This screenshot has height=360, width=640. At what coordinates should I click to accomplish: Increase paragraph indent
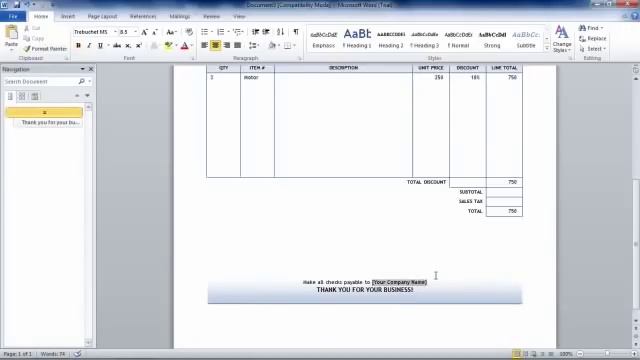(266, 32)
